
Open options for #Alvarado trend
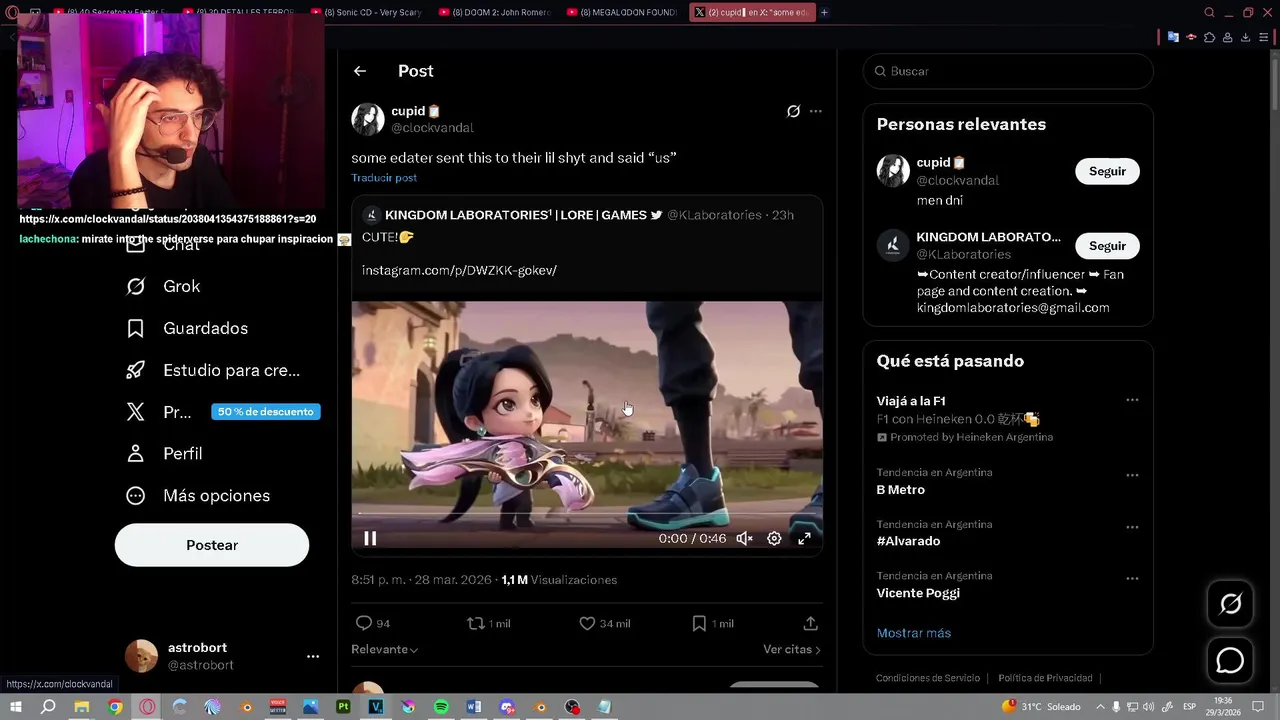(1132, 527)
